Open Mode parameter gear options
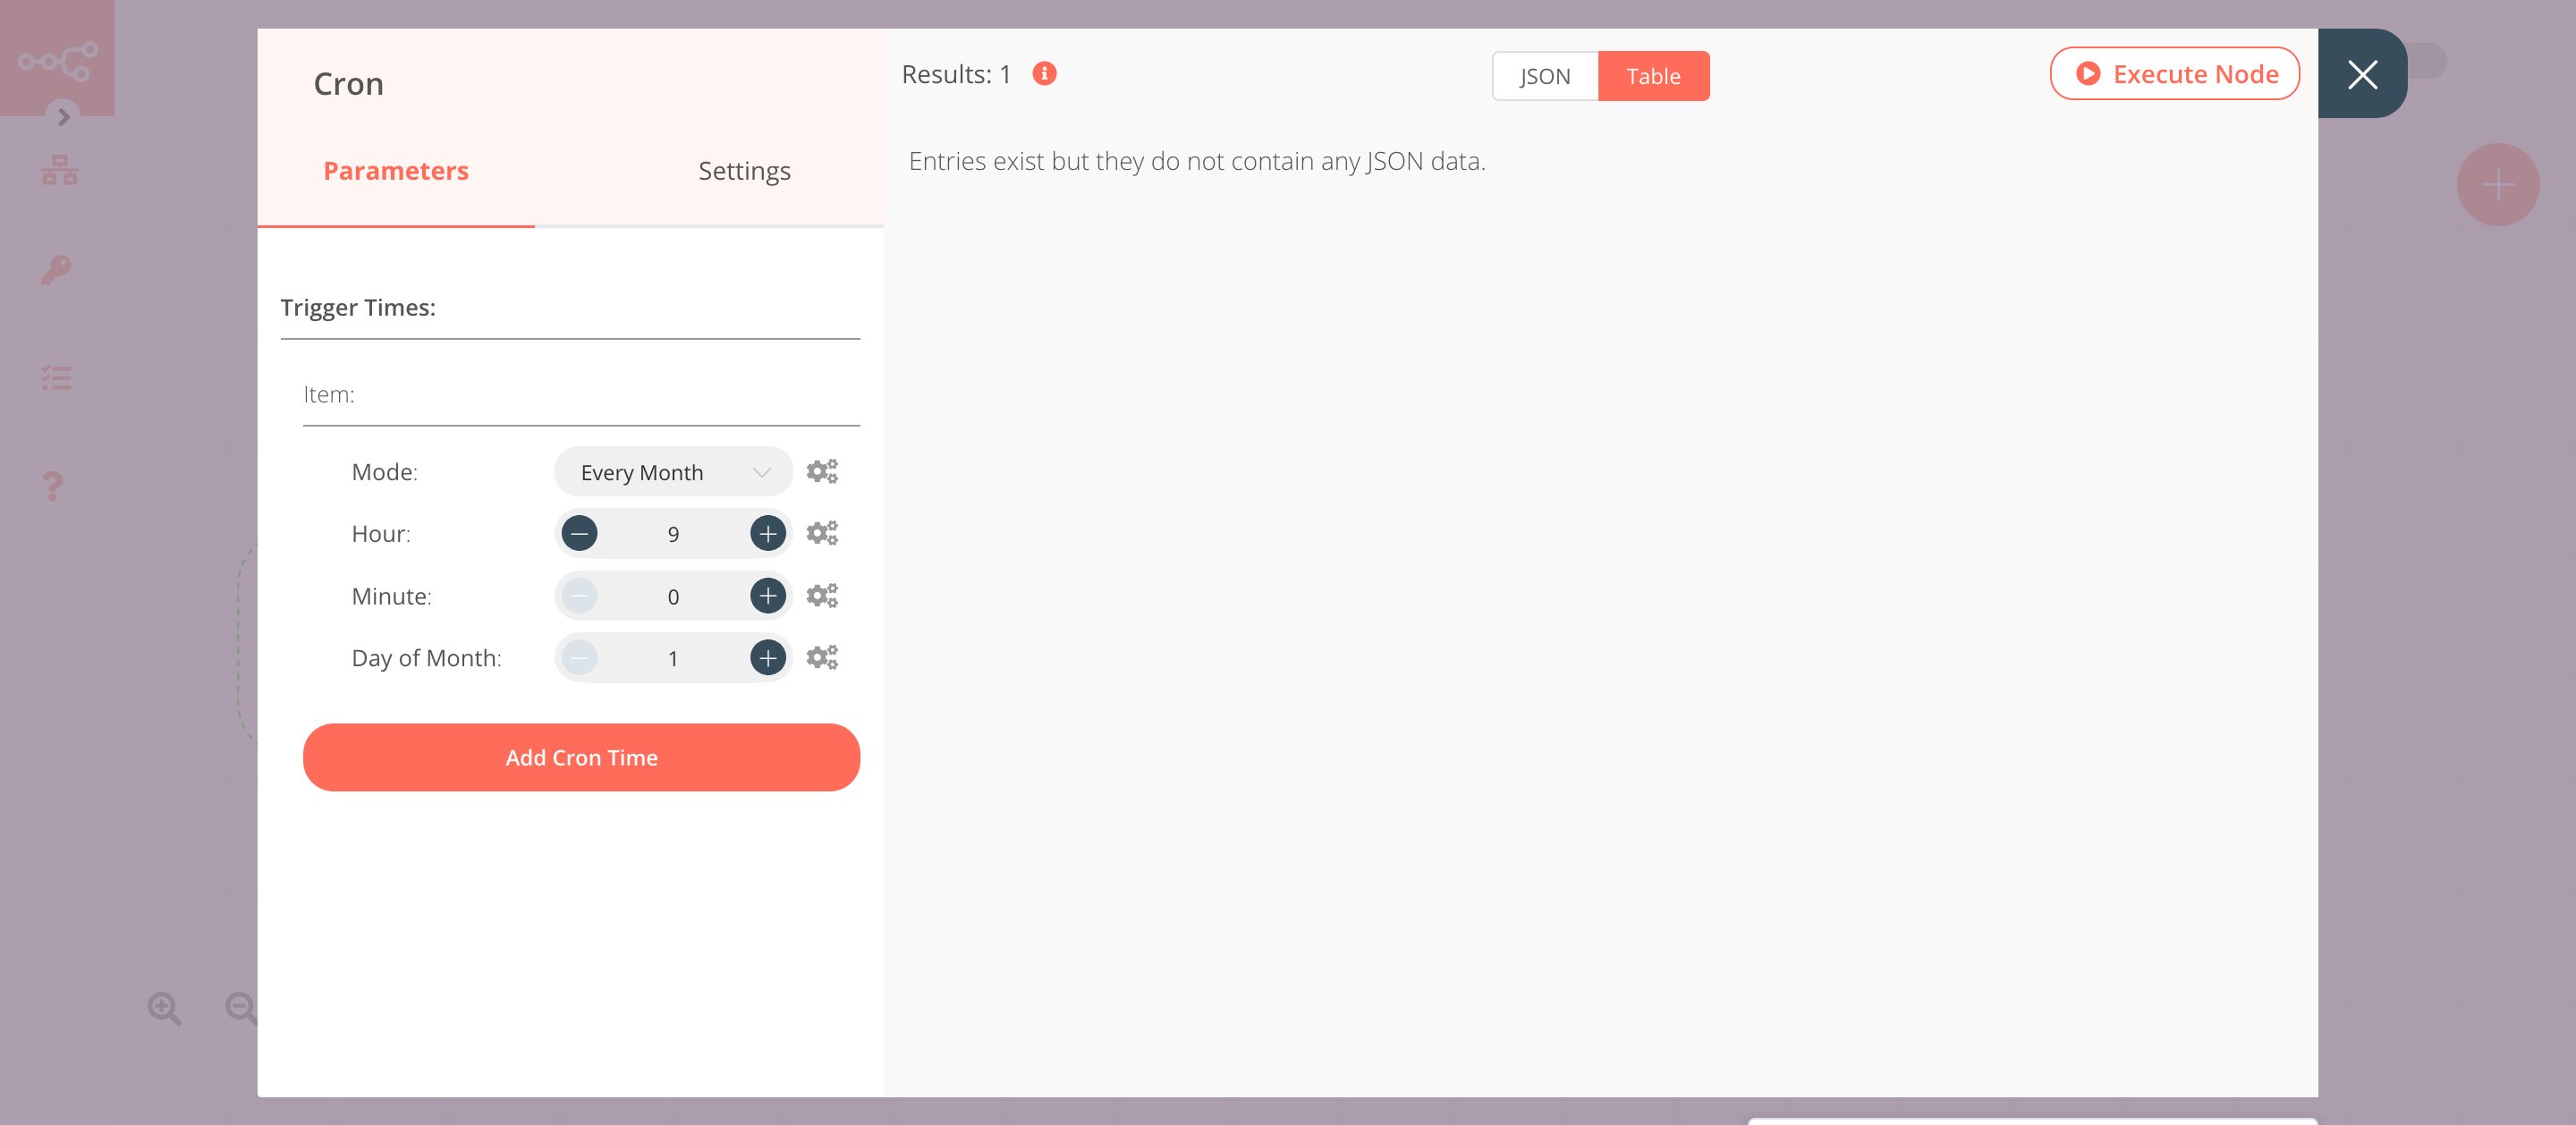2576x1125 pixels. point(822,470)
